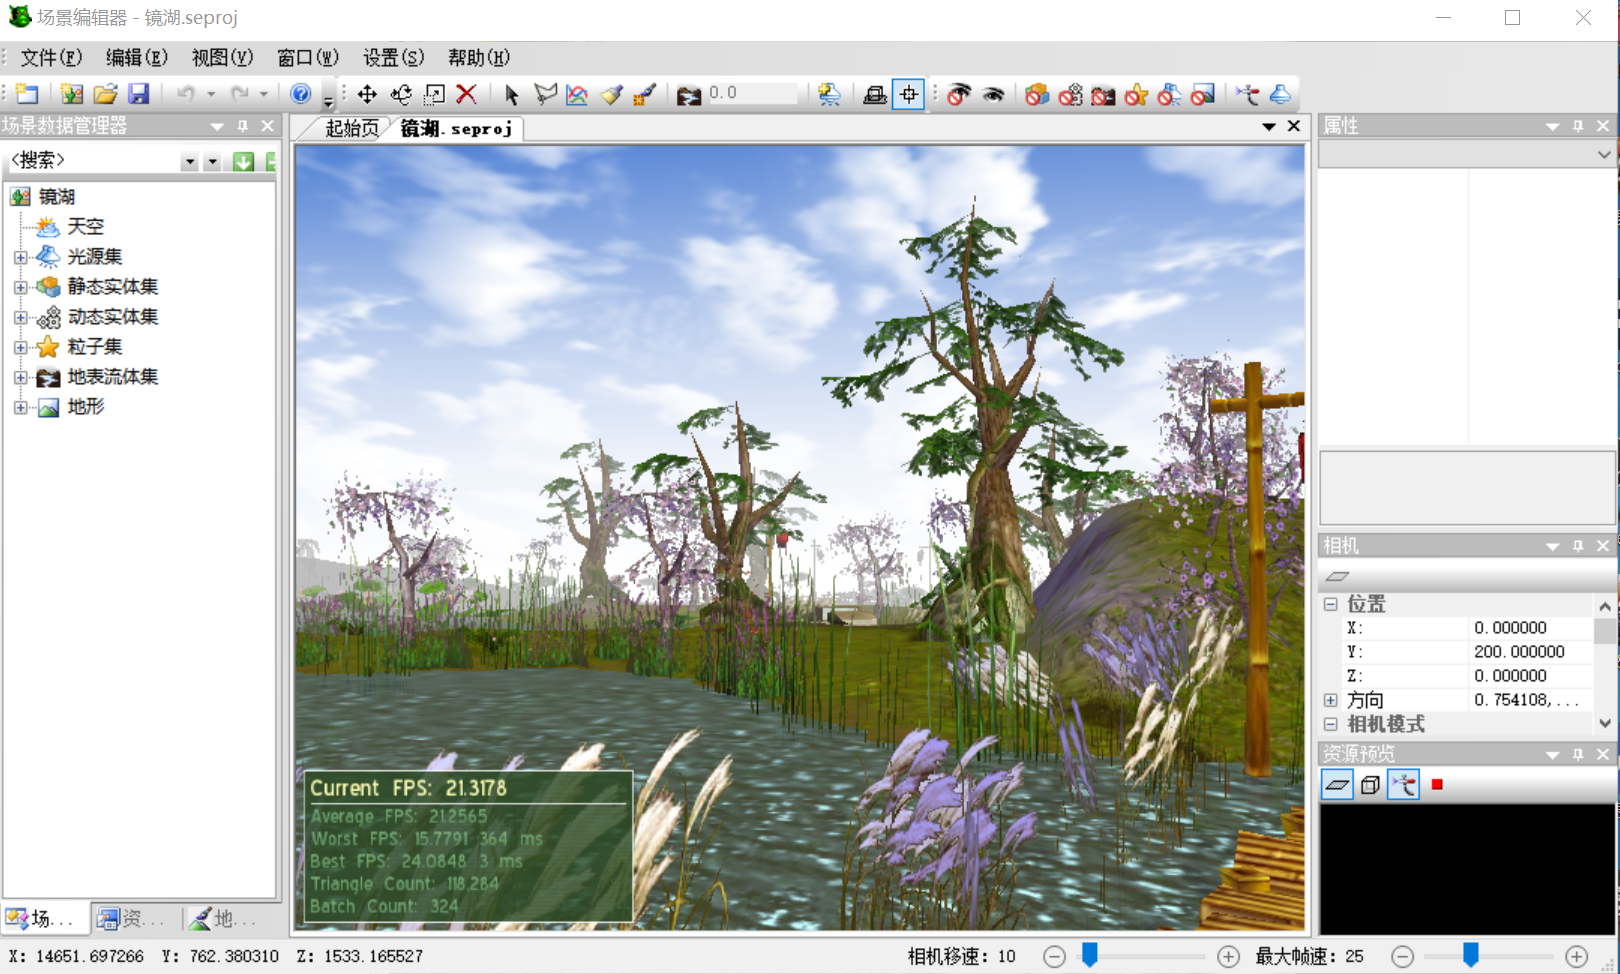The image size is (1620, 974).
Task: Open the 帮助(H) menu
Action: [479, 57]
